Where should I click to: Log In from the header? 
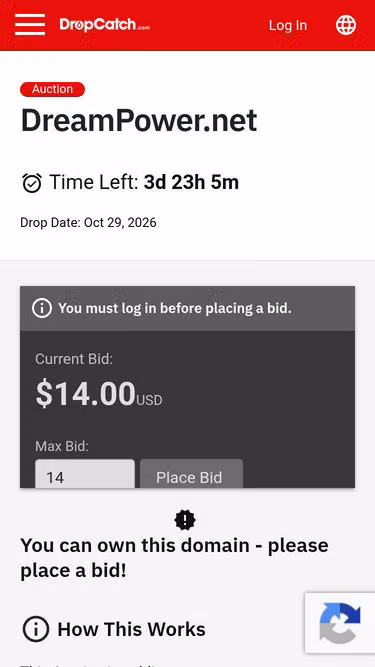(x=288, y=25)
